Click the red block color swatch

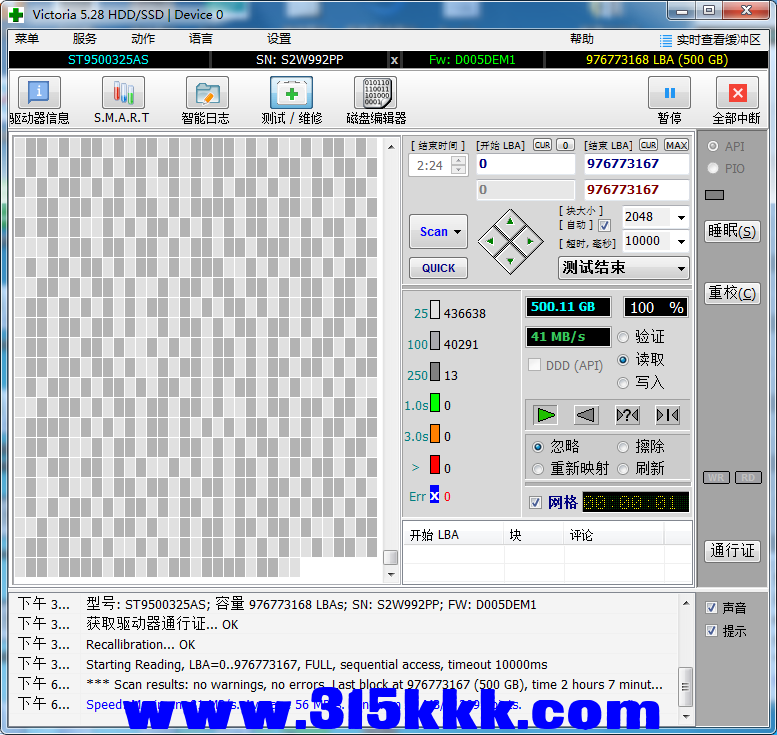click(435, 465)
